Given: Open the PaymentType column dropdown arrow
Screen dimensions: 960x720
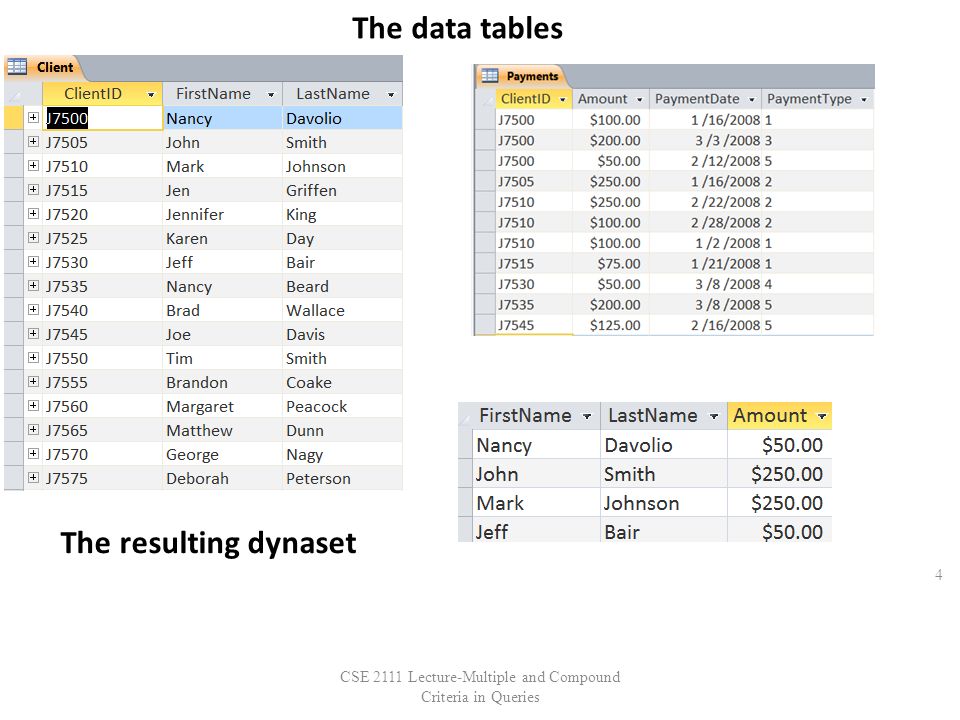Looking at the screenshot, I should [864, 99].
